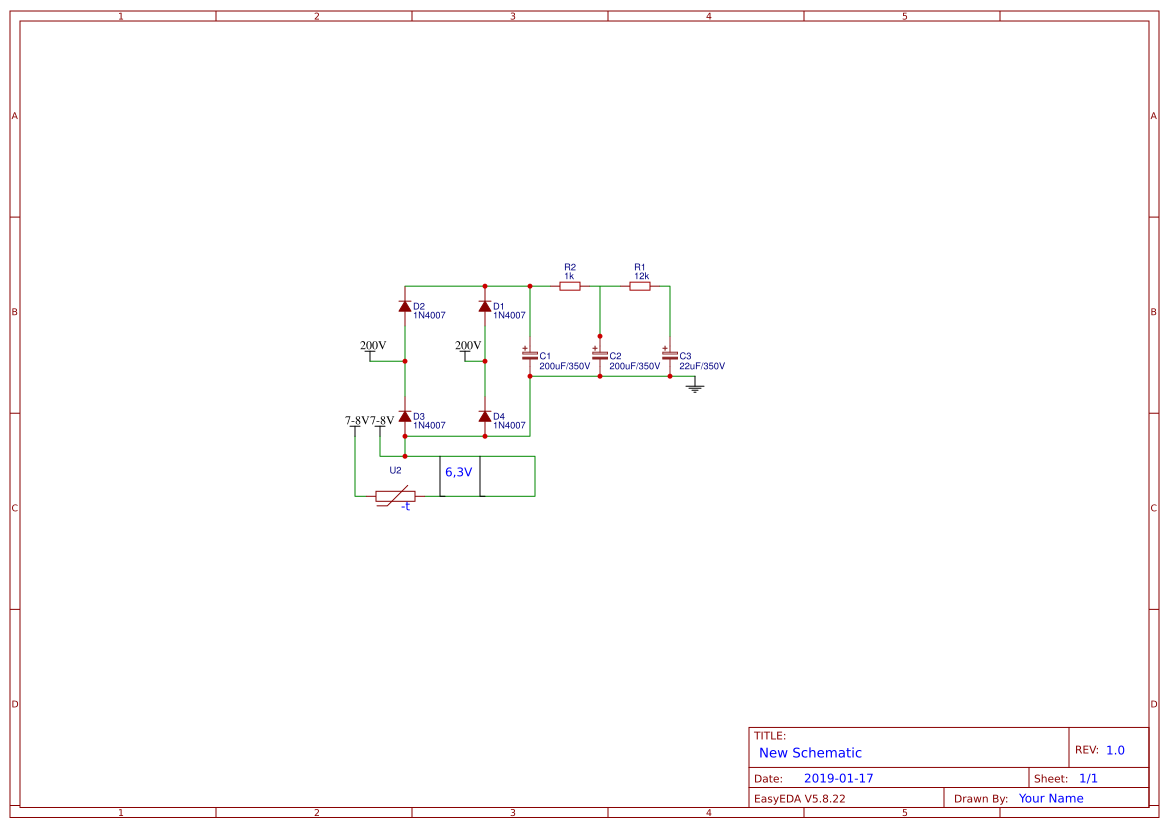Select the REV 1.0 value
This screenshot has width=1169, height=828.
1115,750
